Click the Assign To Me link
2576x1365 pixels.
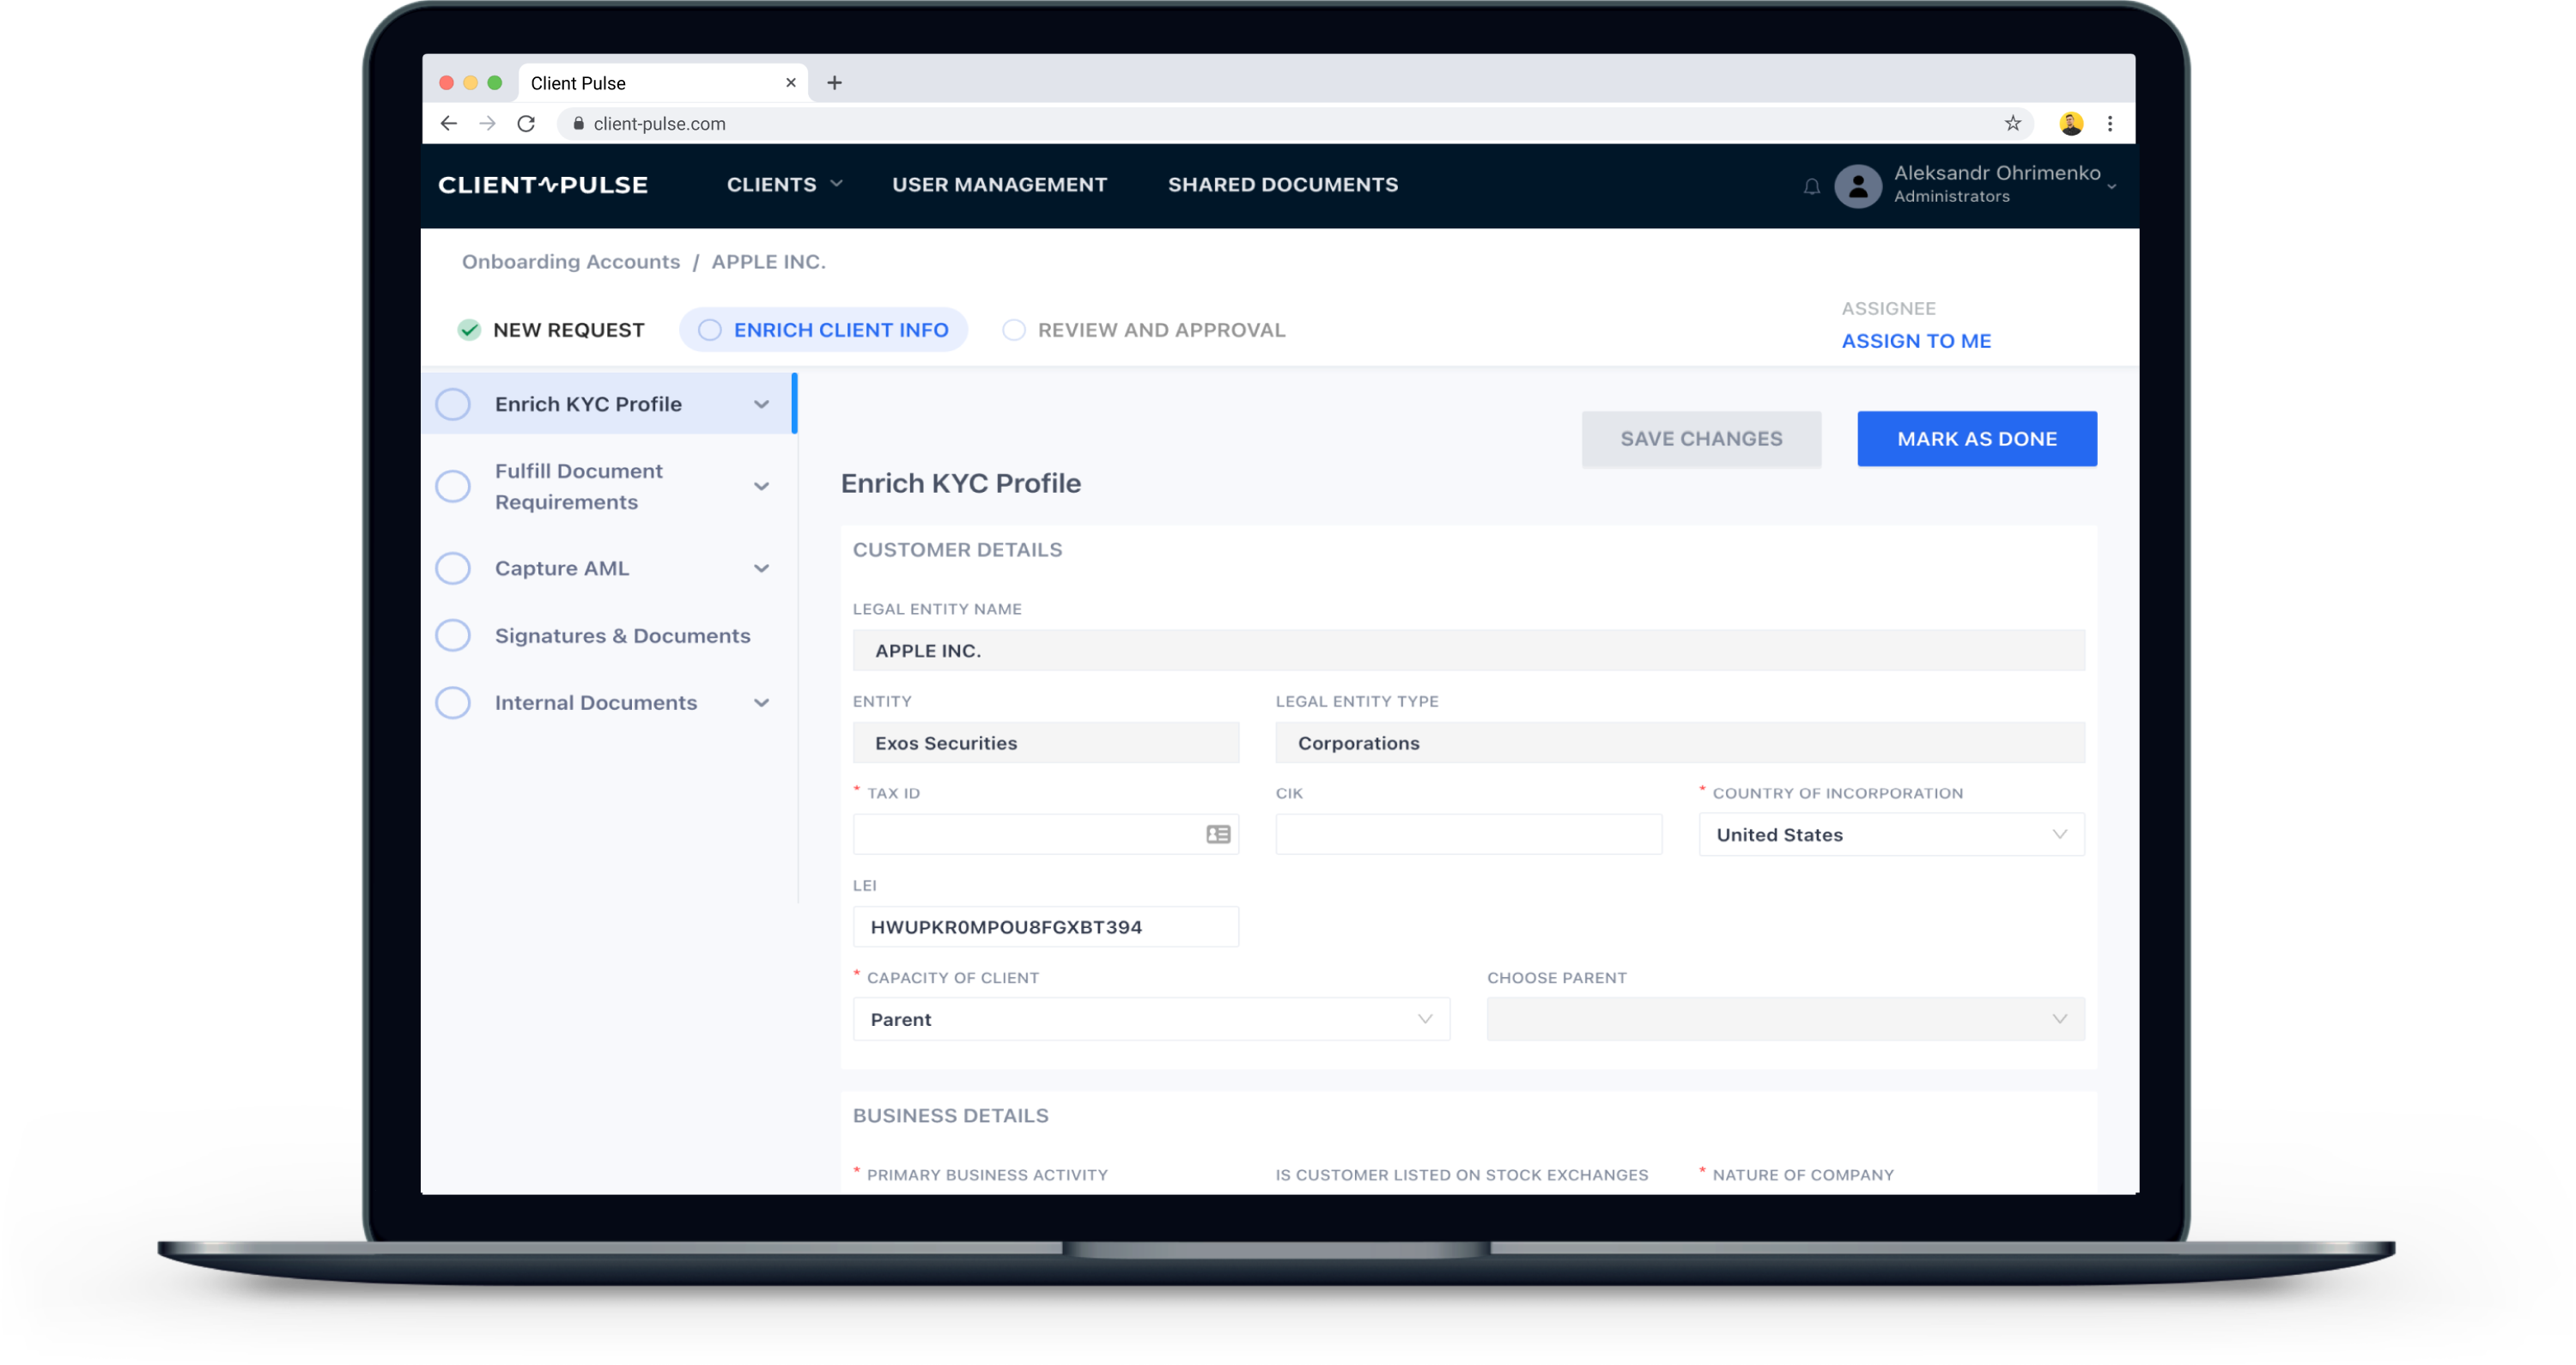click(x=1916, y=340)
